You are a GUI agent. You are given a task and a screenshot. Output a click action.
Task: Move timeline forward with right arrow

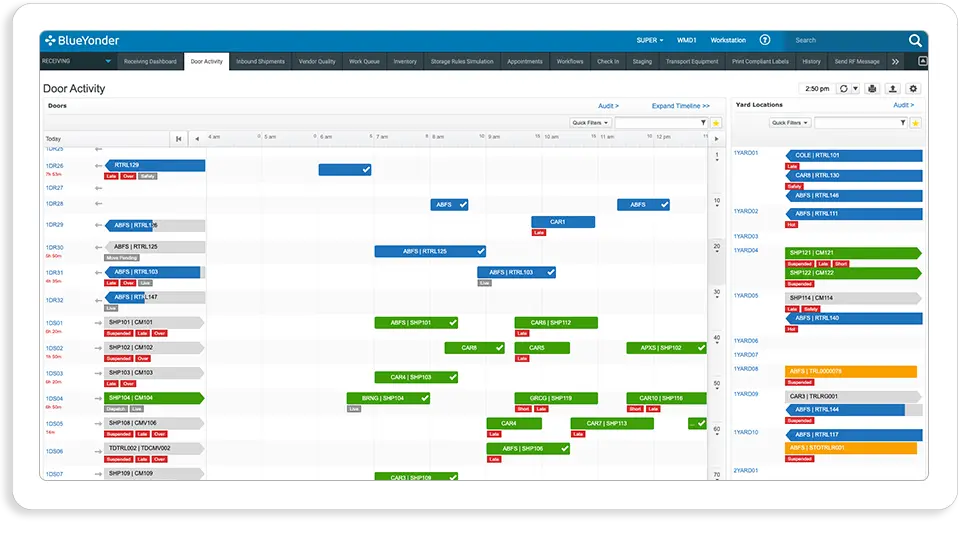(x=716, y=139)
